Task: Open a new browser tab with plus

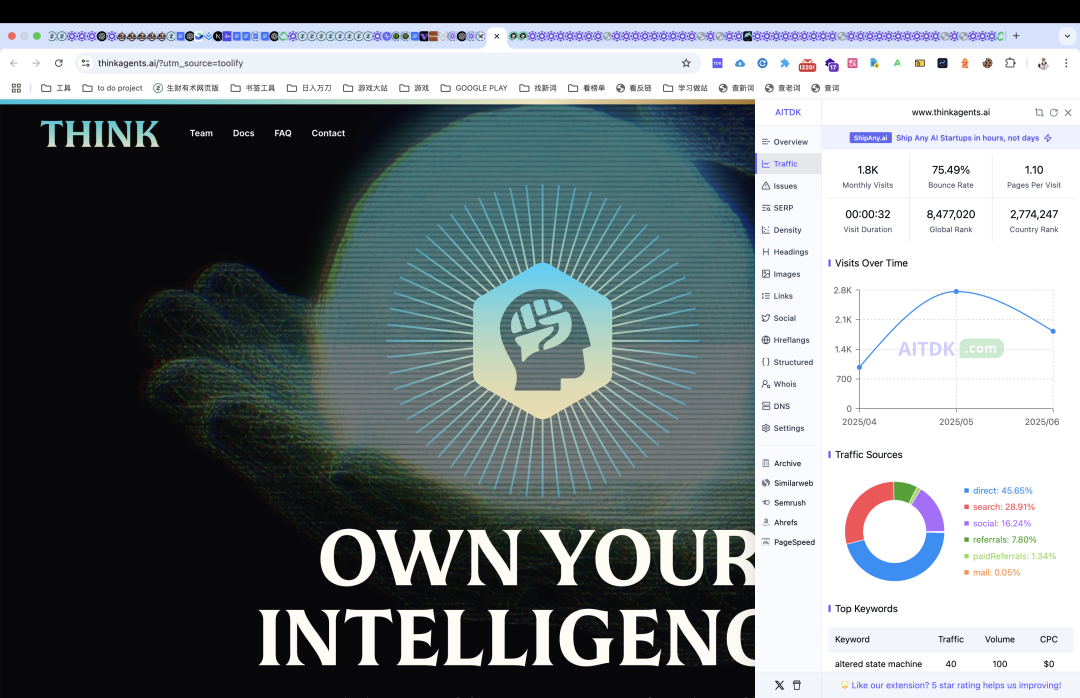Action: [1016, 36]
